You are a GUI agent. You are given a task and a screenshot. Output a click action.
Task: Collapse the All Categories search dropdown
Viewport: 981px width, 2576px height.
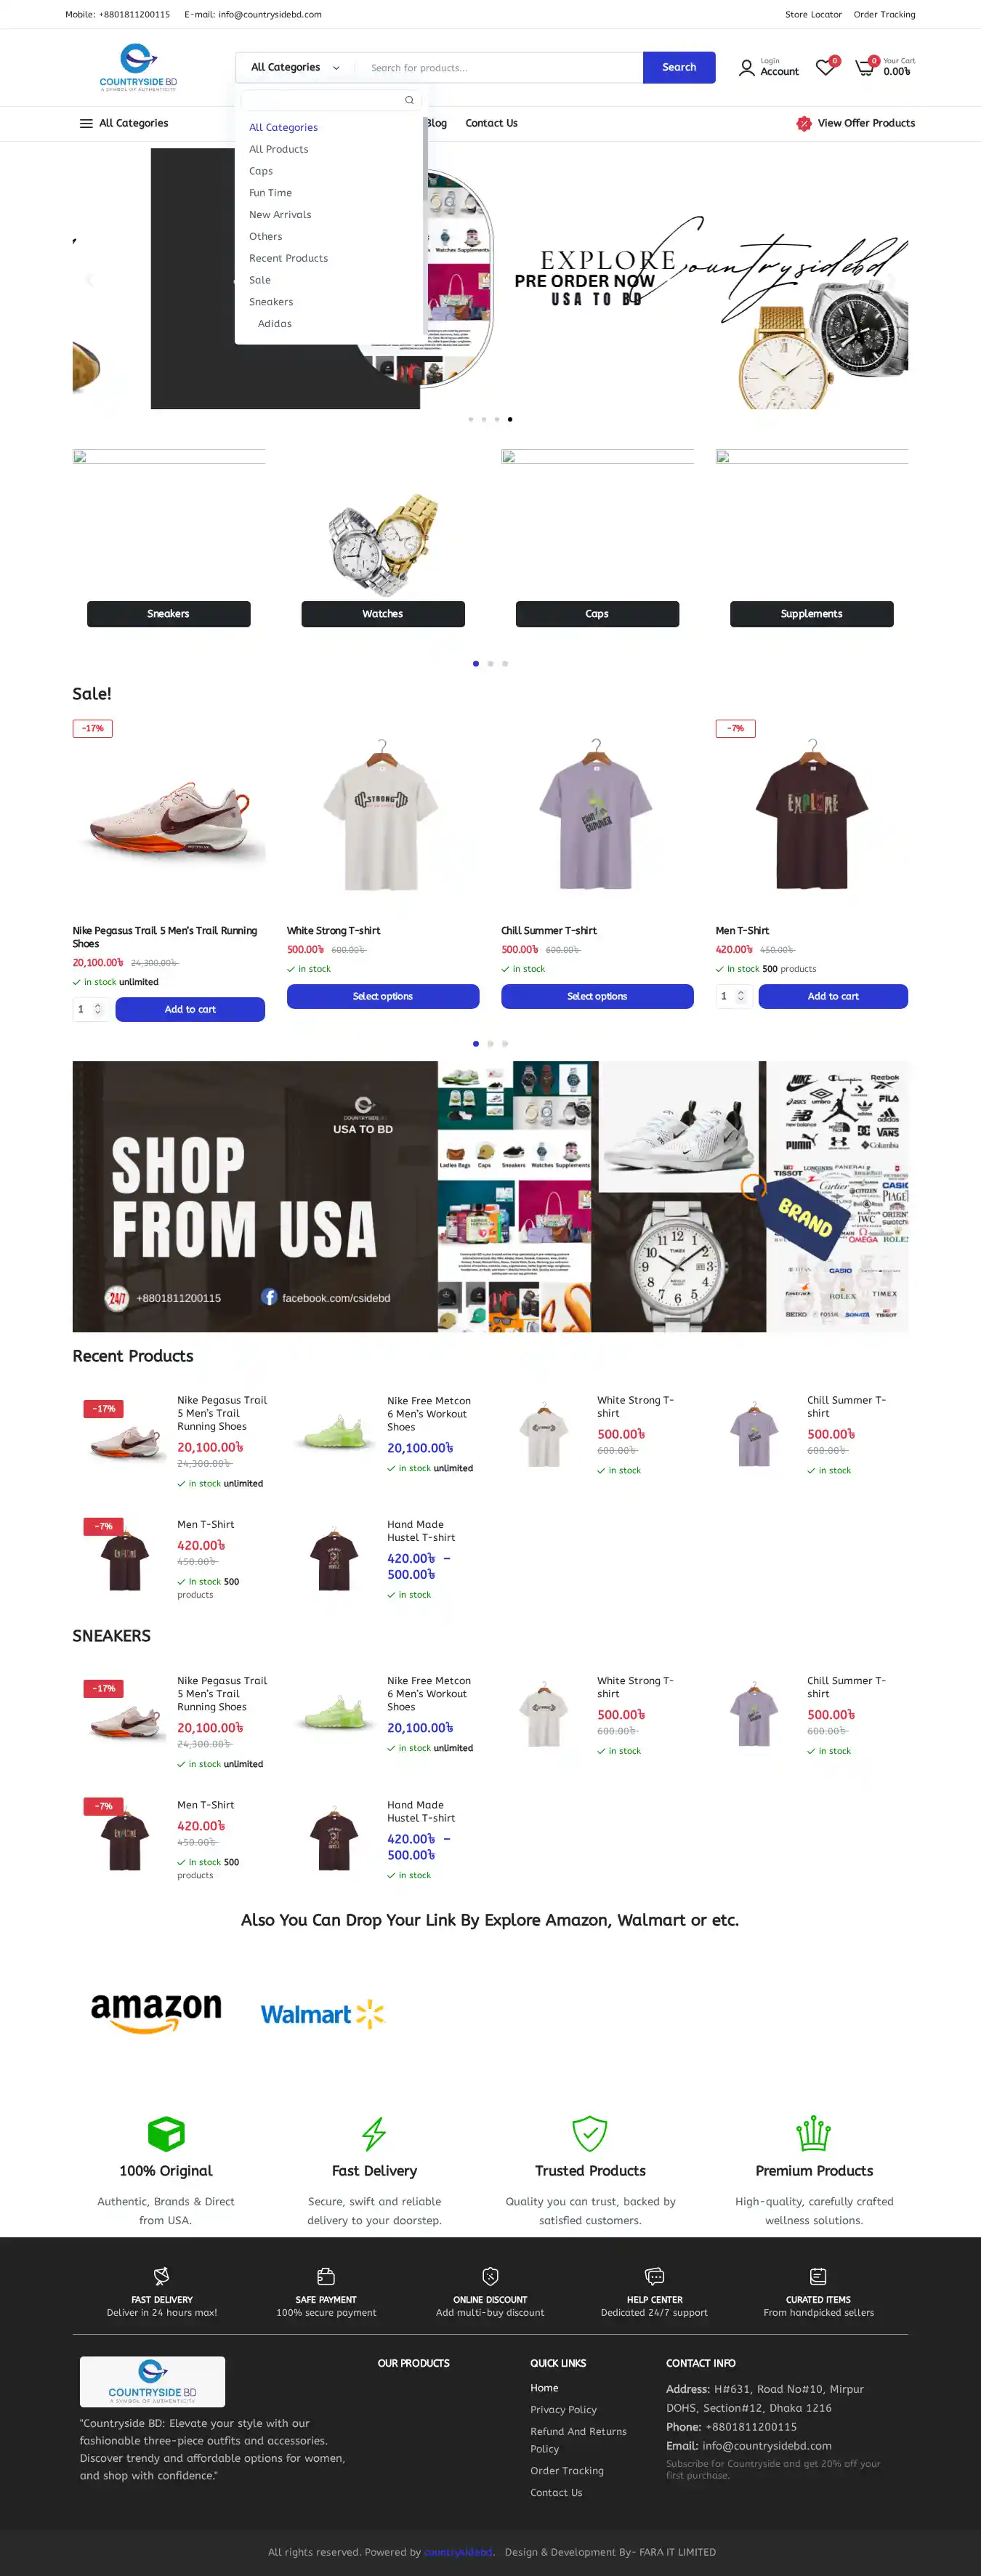296,67
